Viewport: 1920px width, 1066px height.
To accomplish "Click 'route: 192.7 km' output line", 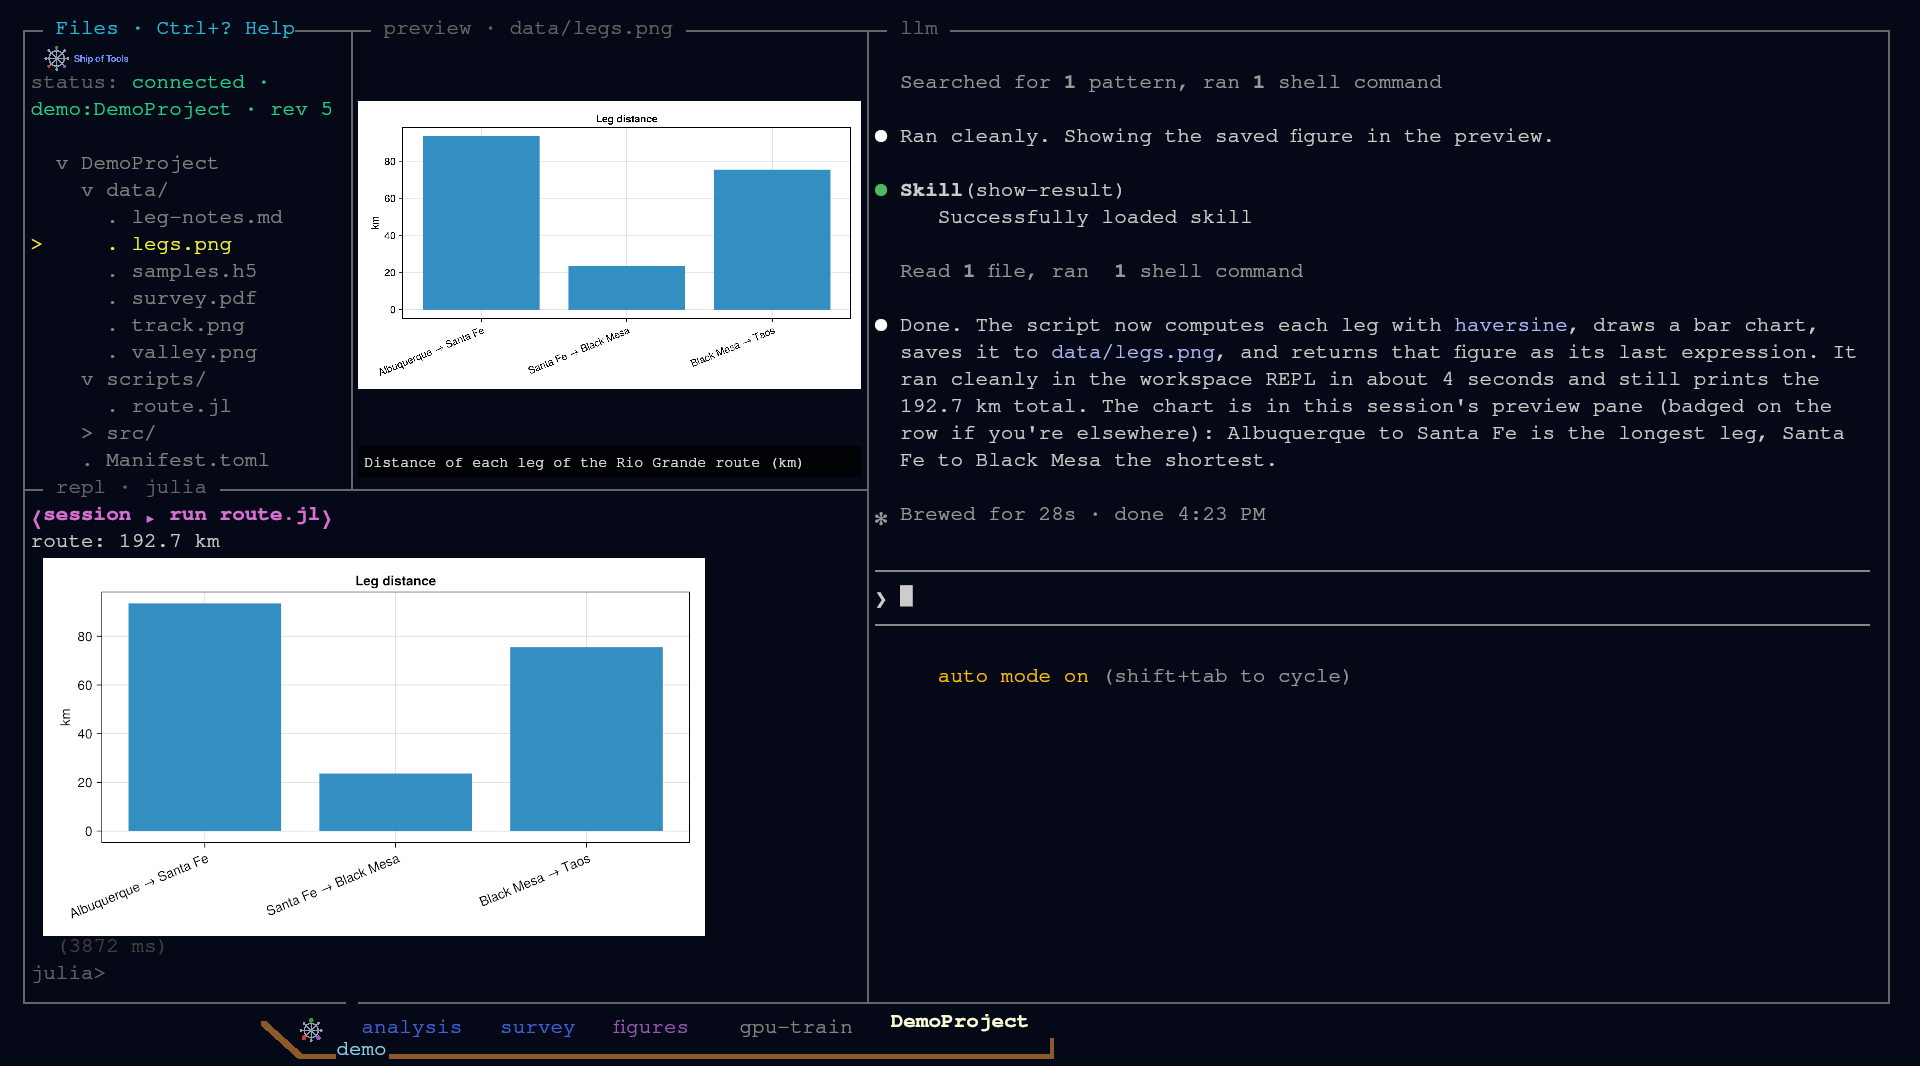I will (x=125, y=541).
